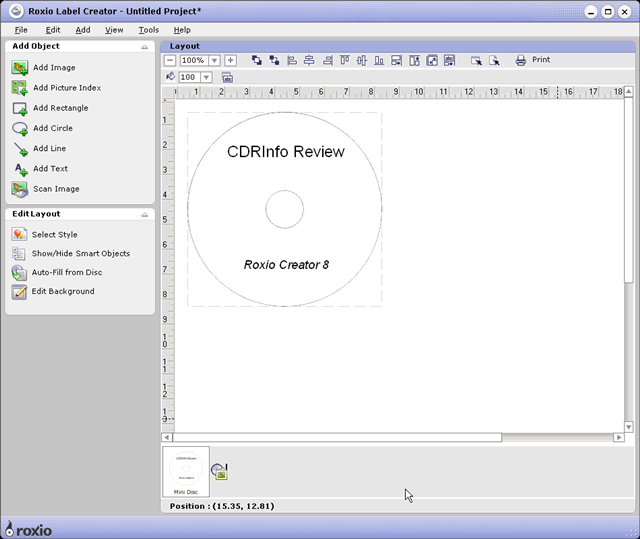This screenshot has height=539, width=640.
Task: Click the Make Same Height icon
Action: tap(414, 60)
